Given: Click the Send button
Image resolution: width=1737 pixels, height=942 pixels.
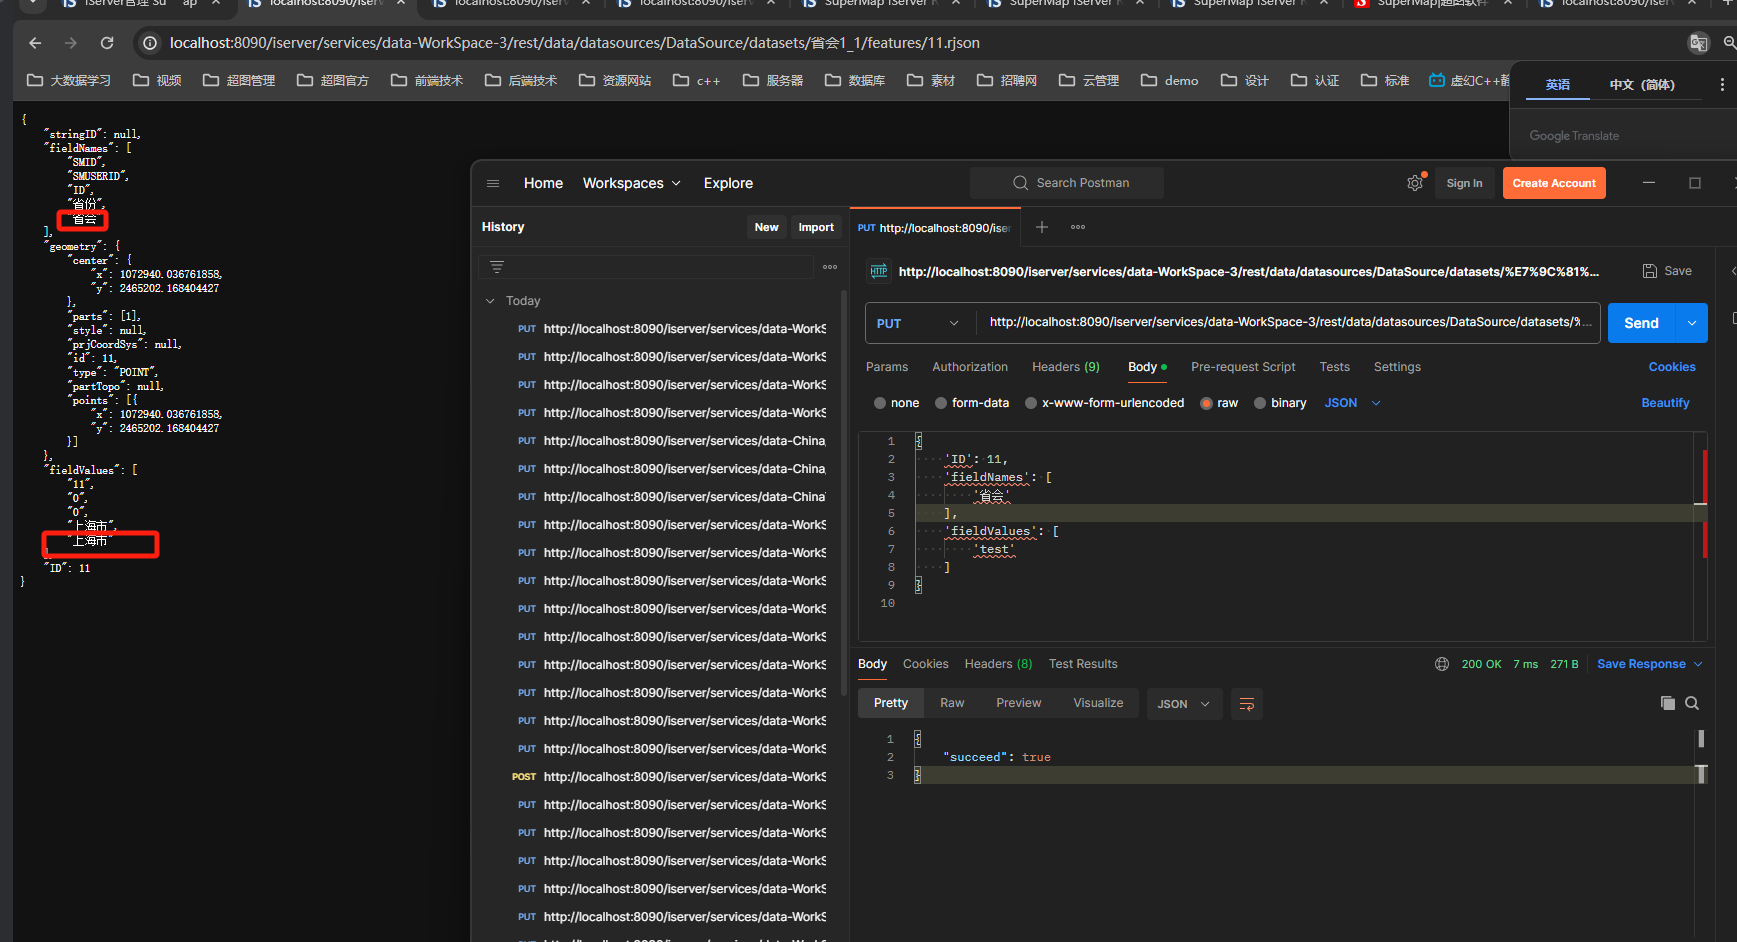Looking at the screenshot, I should 1642,323.
